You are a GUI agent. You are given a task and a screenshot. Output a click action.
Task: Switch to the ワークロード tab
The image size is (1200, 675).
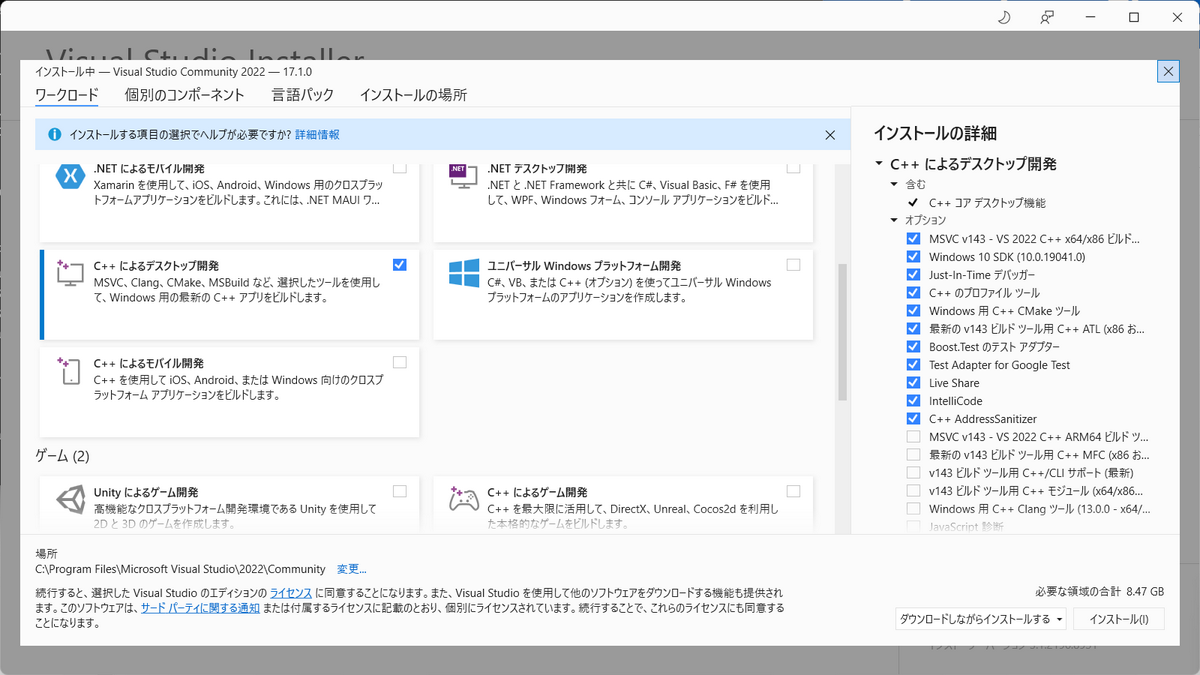[67, 95]
